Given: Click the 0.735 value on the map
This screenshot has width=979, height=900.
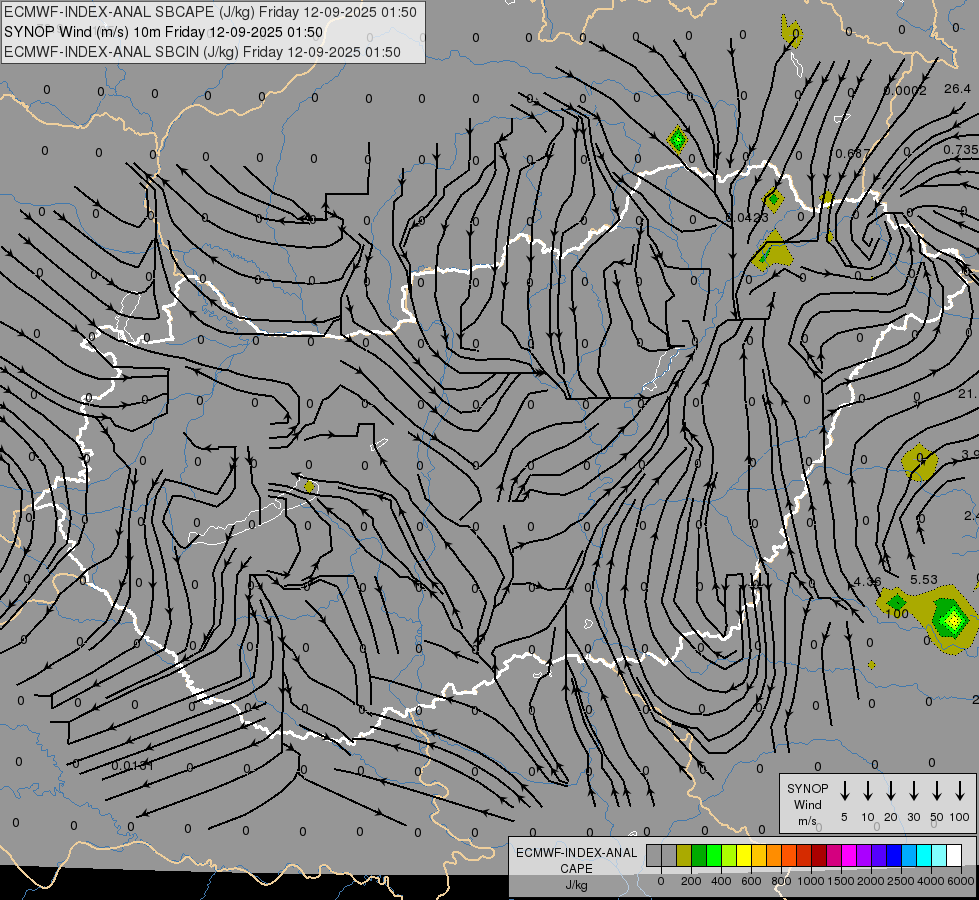Looking at the screenshot, I should 961,149.
